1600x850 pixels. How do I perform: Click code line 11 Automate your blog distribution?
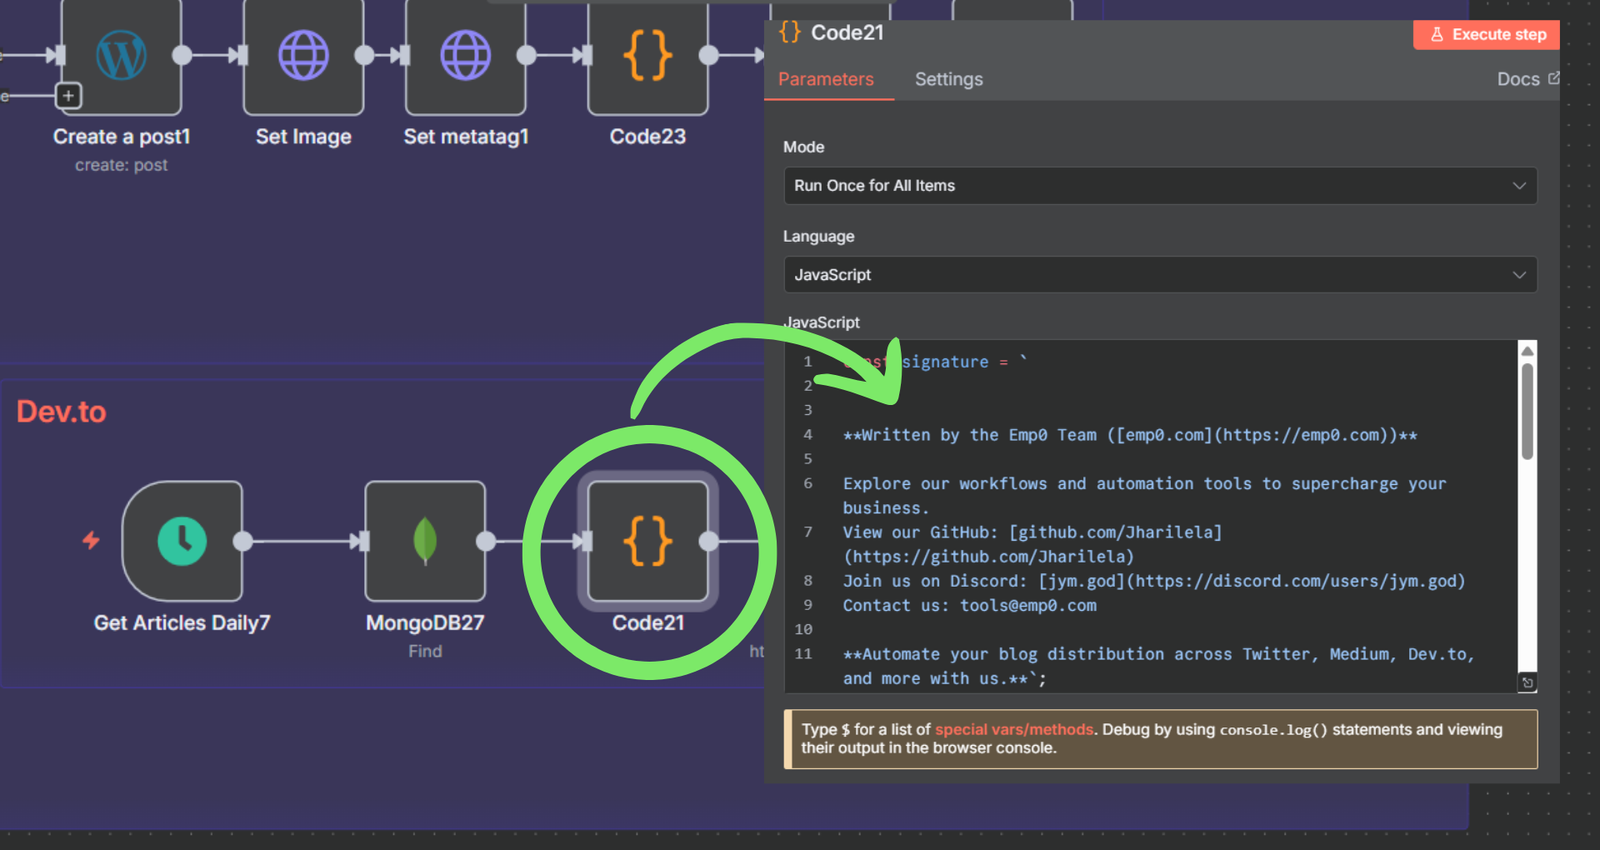tap(1159, 666)
